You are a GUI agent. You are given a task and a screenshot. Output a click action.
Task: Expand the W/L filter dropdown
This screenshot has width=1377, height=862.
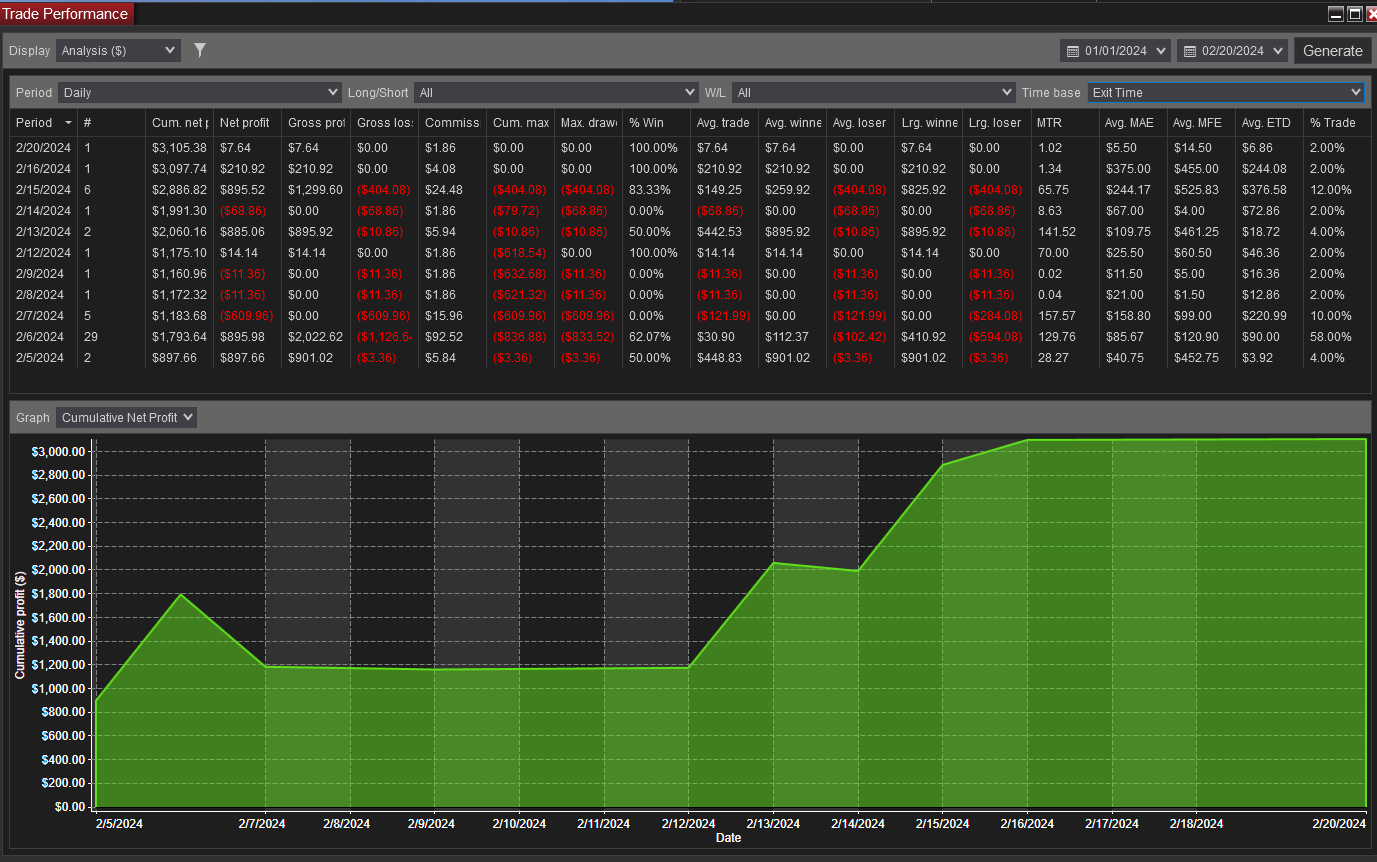coord(874,92)
